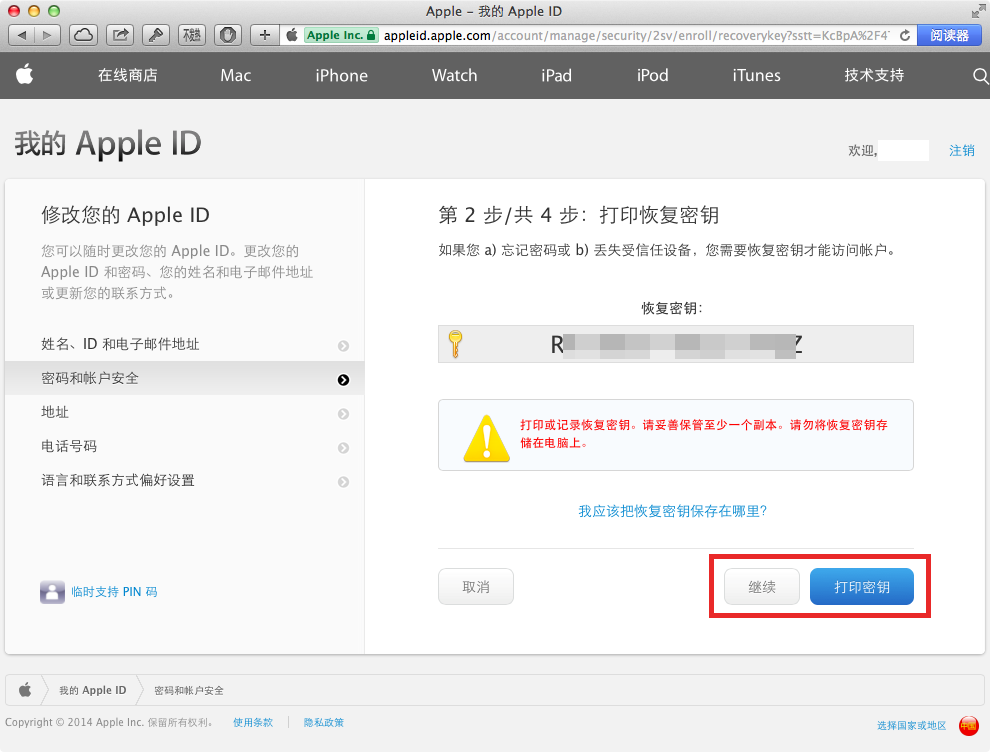Viewport: 990px width, 752px height.
Task: Open iCloud tabs cloud icon
Action: tap(83, 35)
